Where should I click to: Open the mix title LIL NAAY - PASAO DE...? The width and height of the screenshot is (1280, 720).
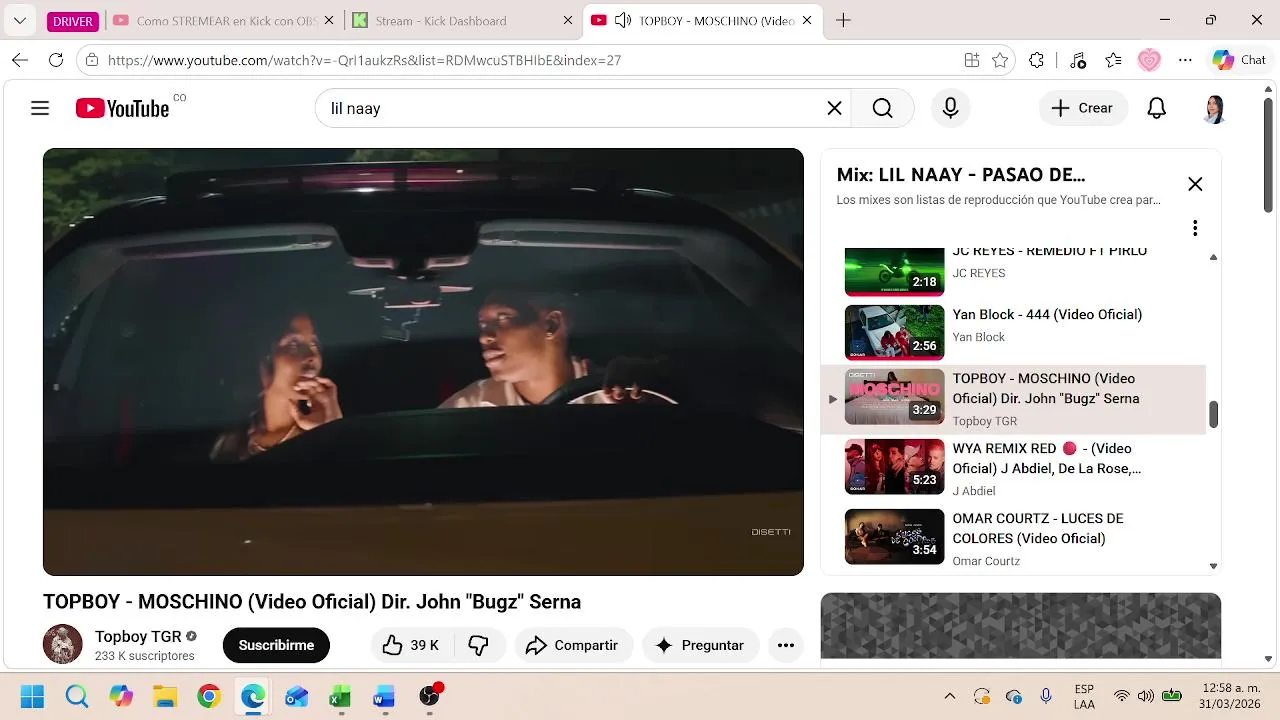click(960, 175)
